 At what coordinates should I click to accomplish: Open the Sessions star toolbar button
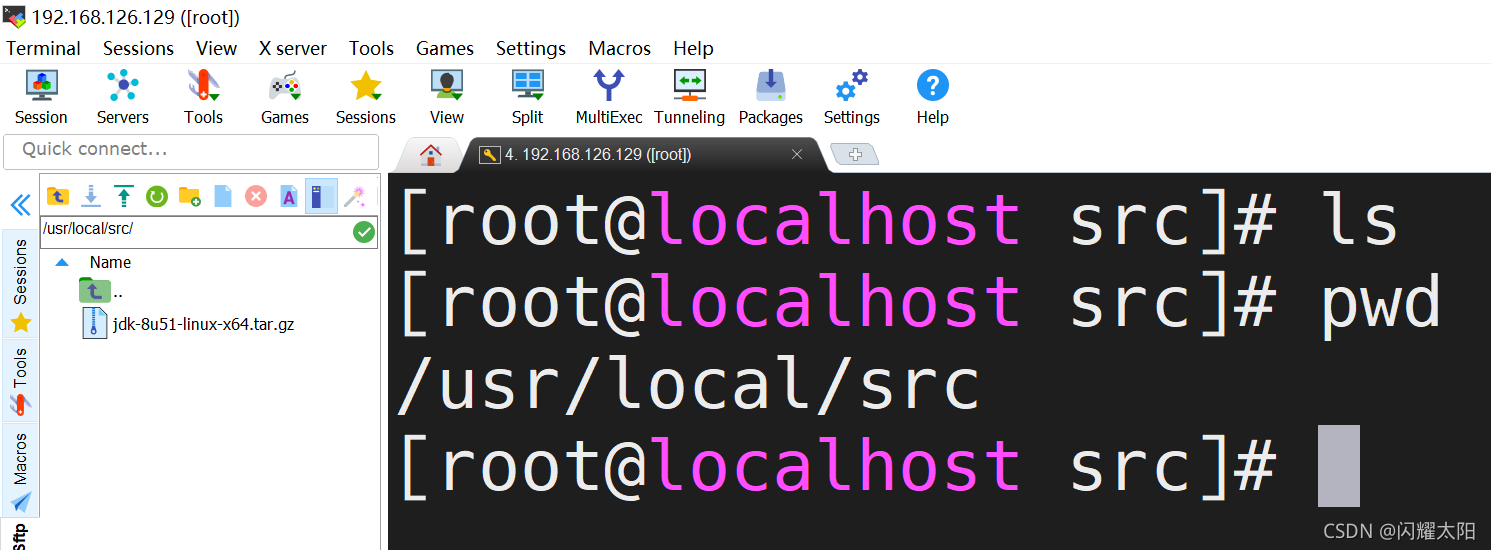(x=366, y=98)
